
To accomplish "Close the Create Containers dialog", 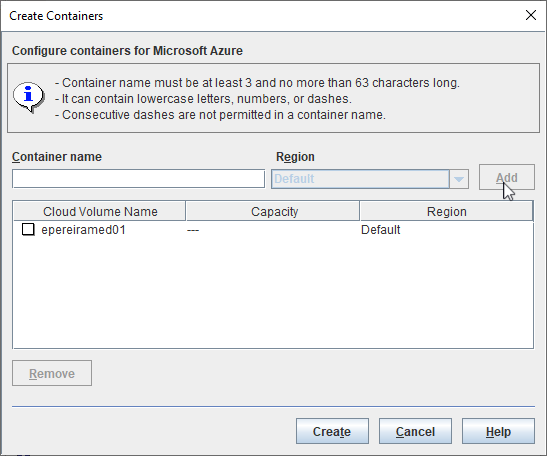I will coord(531,15).
